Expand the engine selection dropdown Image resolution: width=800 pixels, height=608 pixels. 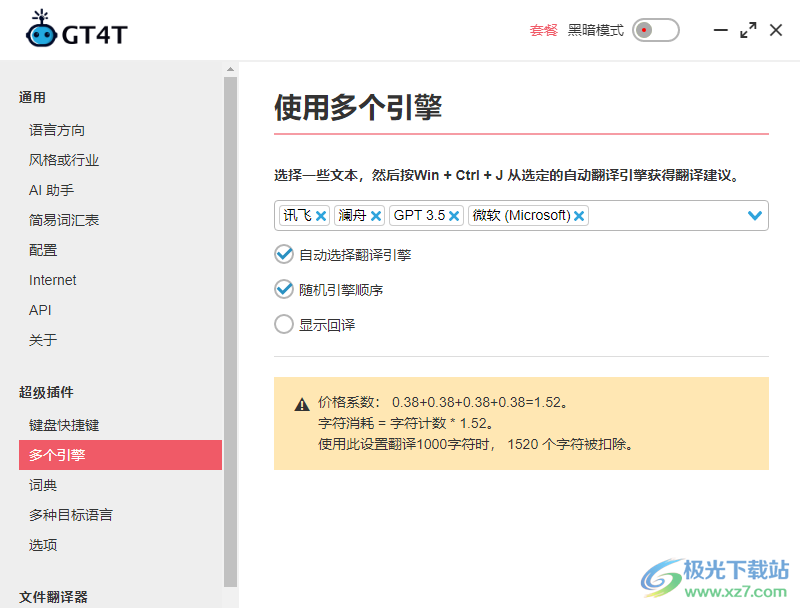[x=755, y=215]
